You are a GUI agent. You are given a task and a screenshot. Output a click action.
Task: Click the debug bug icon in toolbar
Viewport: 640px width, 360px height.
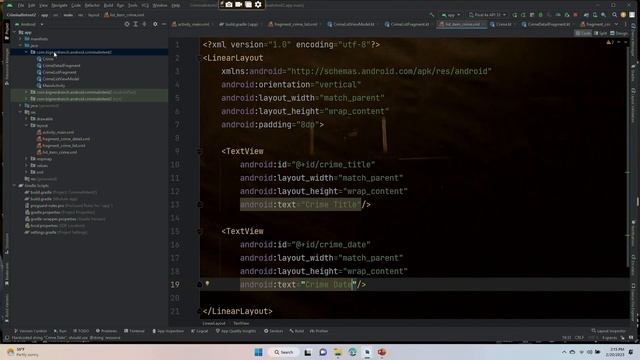[x=541, y=15]
